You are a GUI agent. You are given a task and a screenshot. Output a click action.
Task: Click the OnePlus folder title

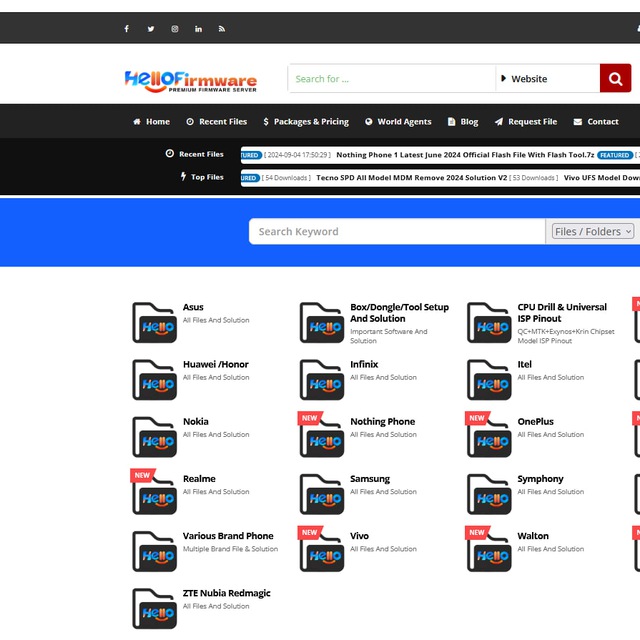pyautogui.click(x=536, y=421)
